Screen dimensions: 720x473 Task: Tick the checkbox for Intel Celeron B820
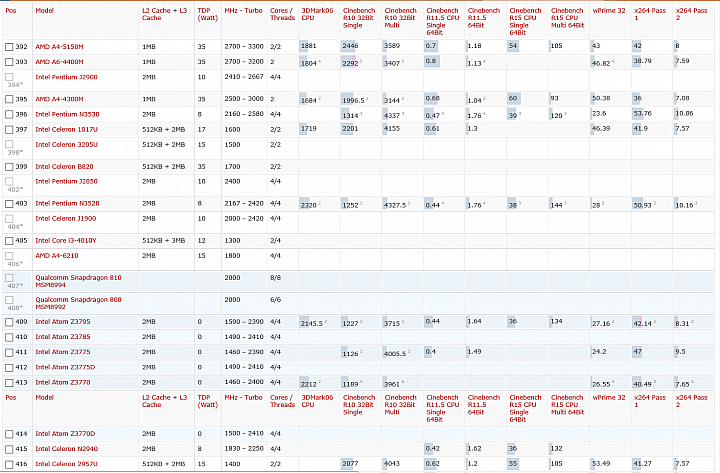(9, 167)
